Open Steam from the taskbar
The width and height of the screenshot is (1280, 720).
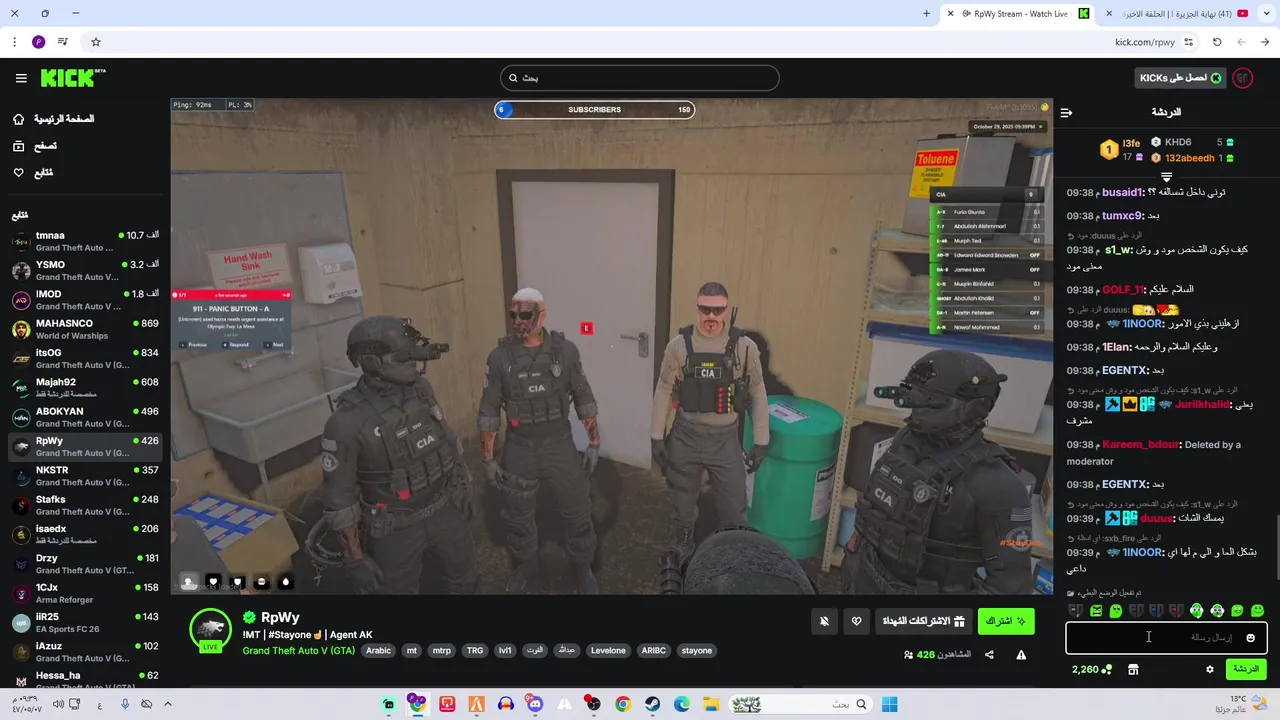tap(652, 704)
